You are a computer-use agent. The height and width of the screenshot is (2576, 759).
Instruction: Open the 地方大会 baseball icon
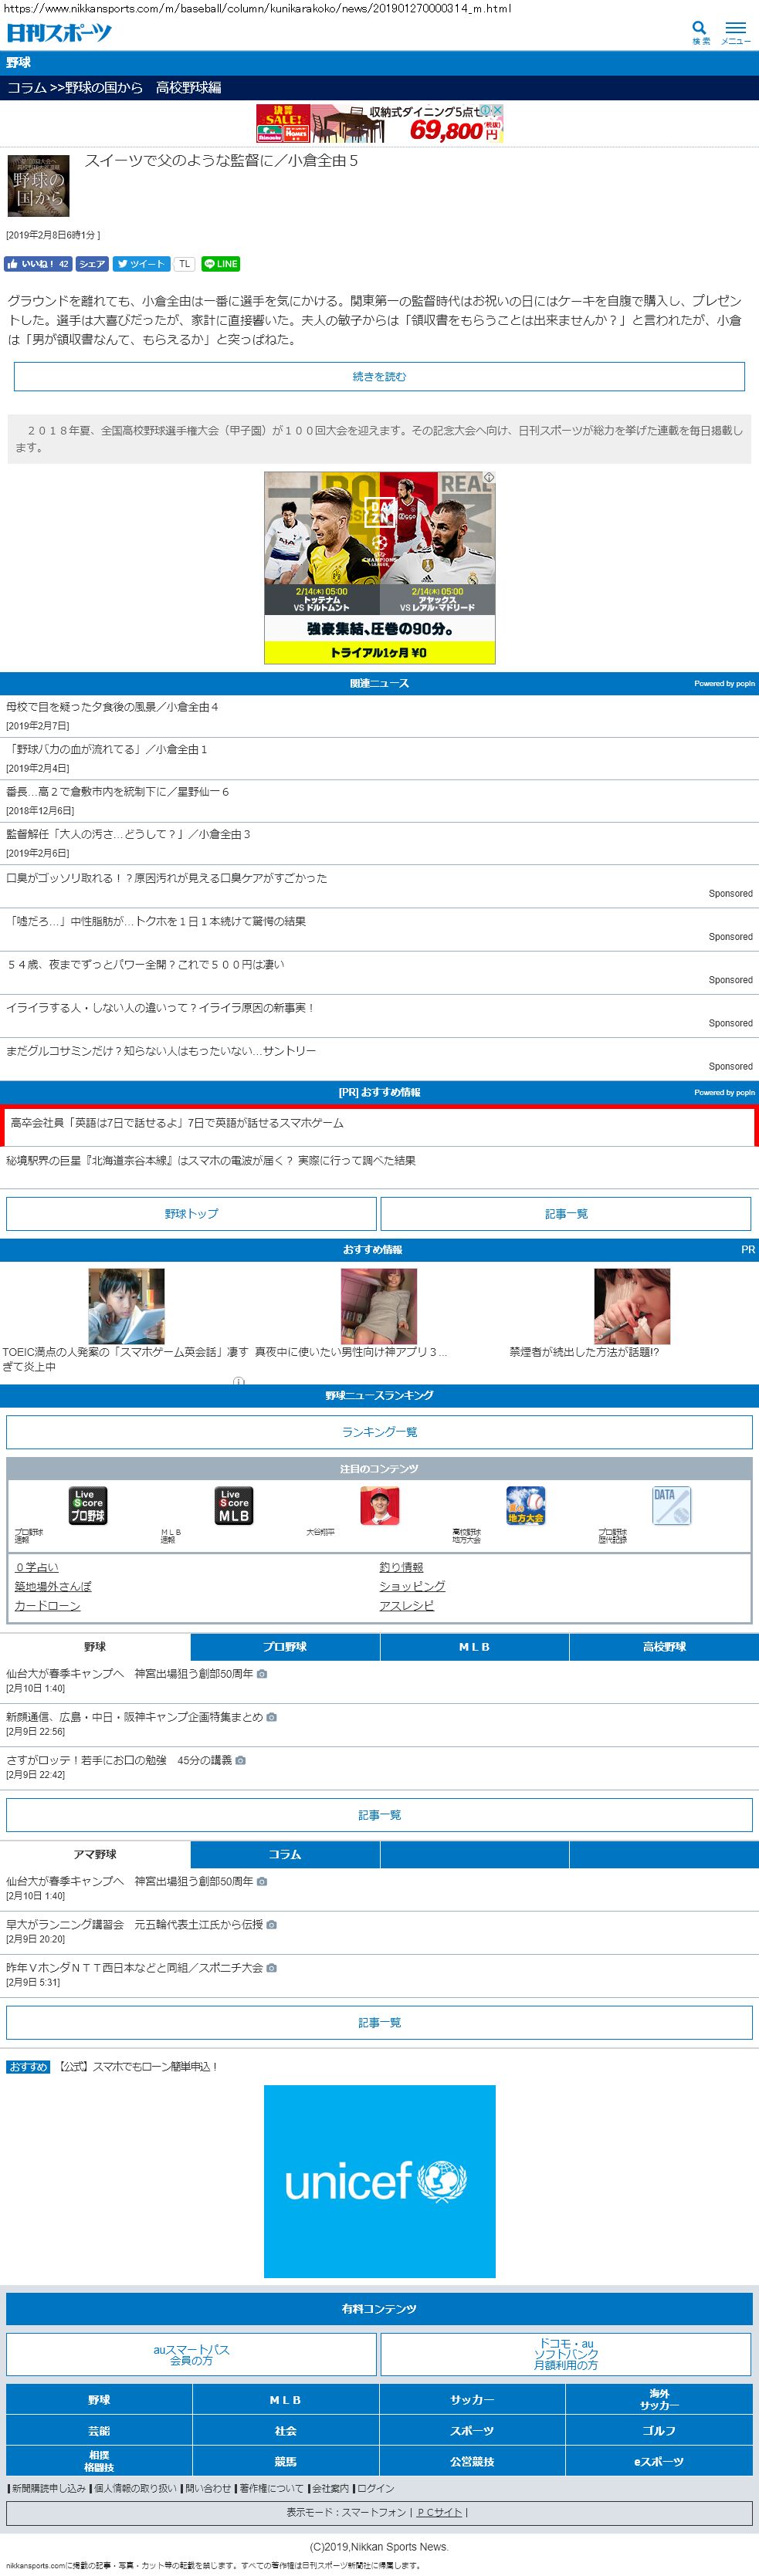pos(525,1505)
